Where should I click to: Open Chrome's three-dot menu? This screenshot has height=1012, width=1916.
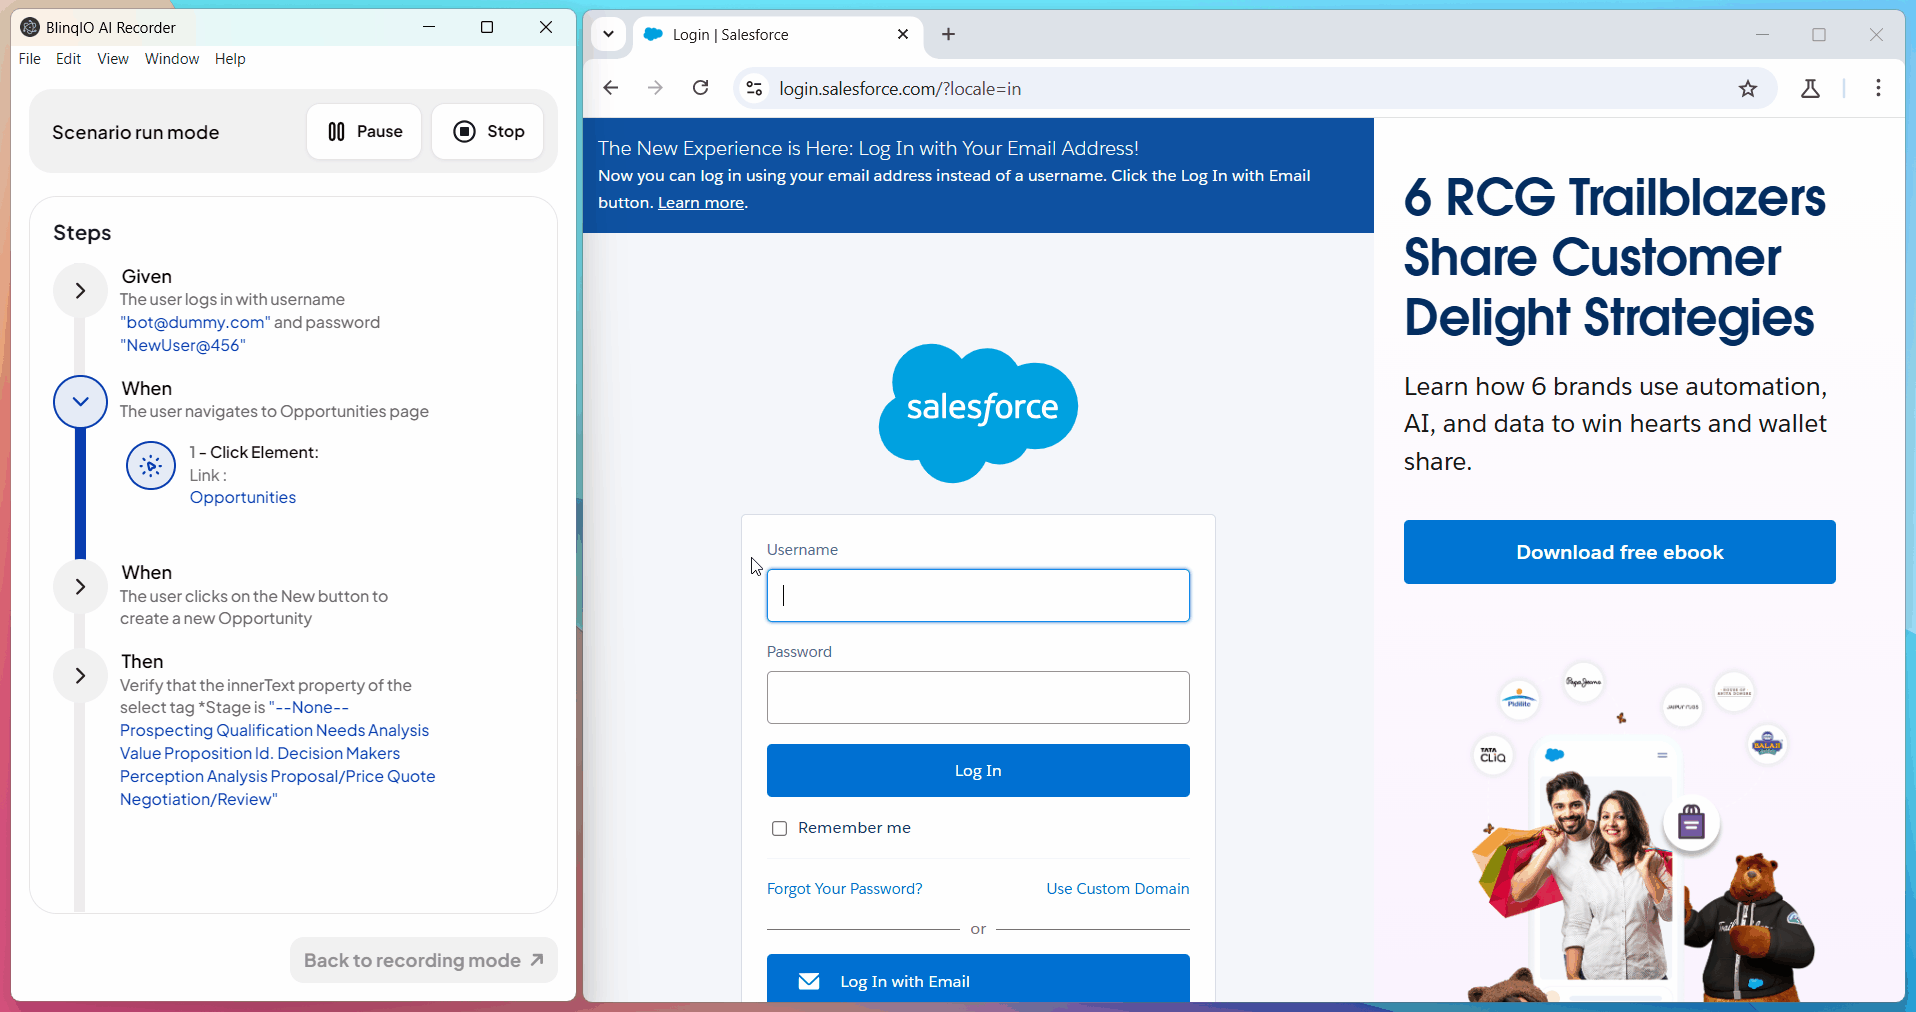1879,88
